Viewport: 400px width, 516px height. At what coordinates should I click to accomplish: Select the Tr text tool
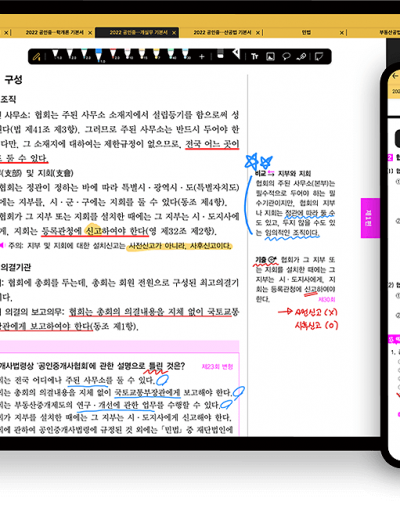pos(255,56)
